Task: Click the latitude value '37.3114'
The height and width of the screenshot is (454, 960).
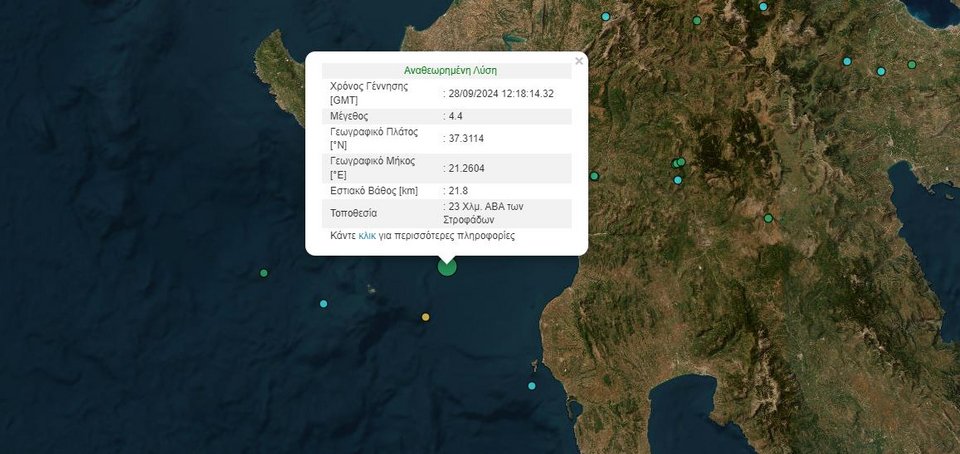Action: pos(466,139)
